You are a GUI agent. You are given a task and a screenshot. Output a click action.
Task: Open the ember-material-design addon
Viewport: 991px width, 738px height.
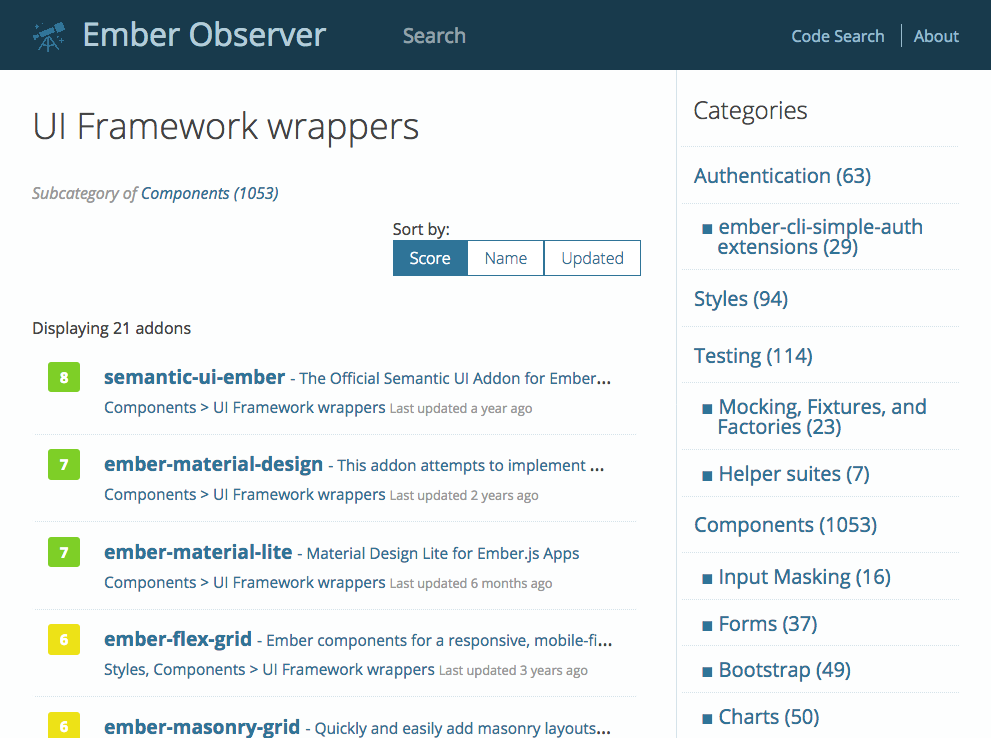coord(213,464)
